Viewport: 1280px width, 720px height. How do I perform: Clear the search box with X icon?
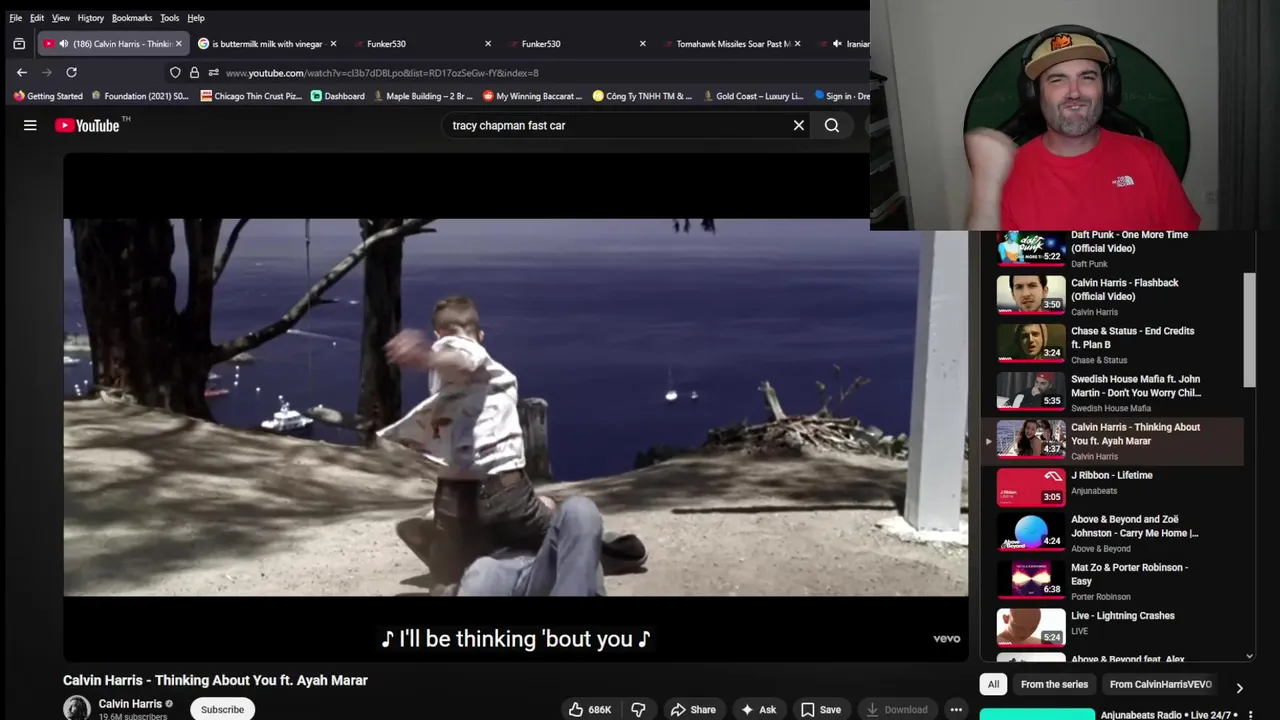pyautogui.click(x=799, y=125)
